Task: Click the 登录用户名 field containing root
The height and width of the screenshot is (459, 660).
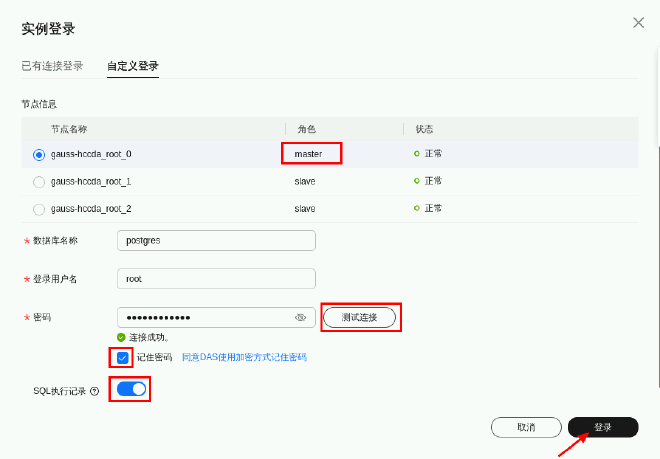Action: pyautogui.click(x=216, y=278)
